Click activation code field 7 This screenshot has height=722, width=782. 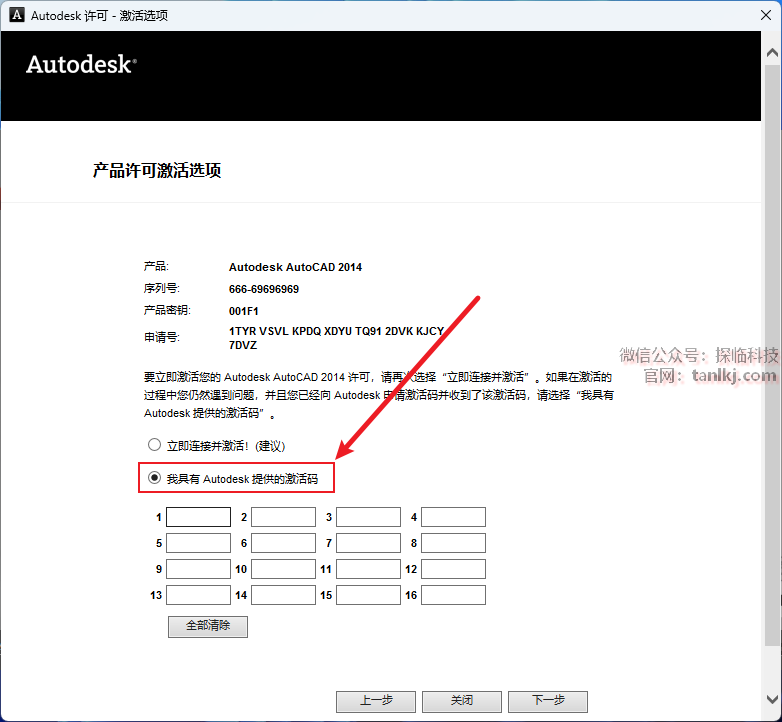369,543
